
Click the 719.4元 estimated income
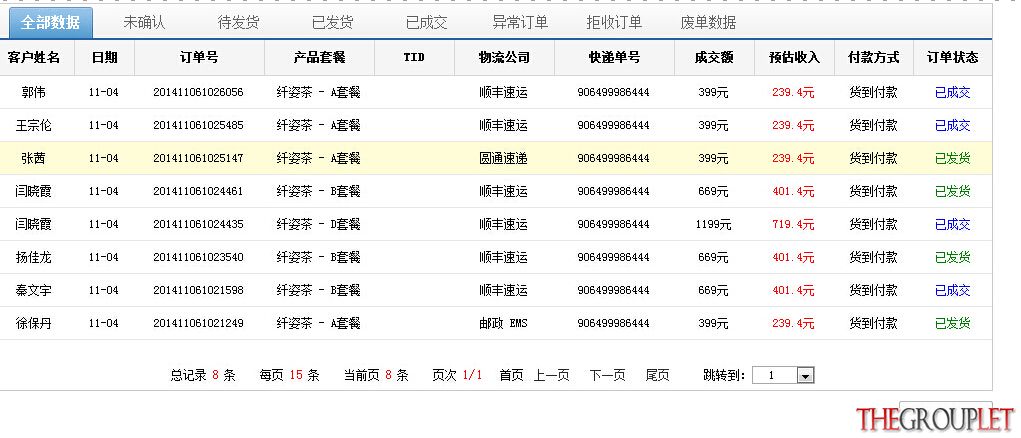tap(793, 225)
